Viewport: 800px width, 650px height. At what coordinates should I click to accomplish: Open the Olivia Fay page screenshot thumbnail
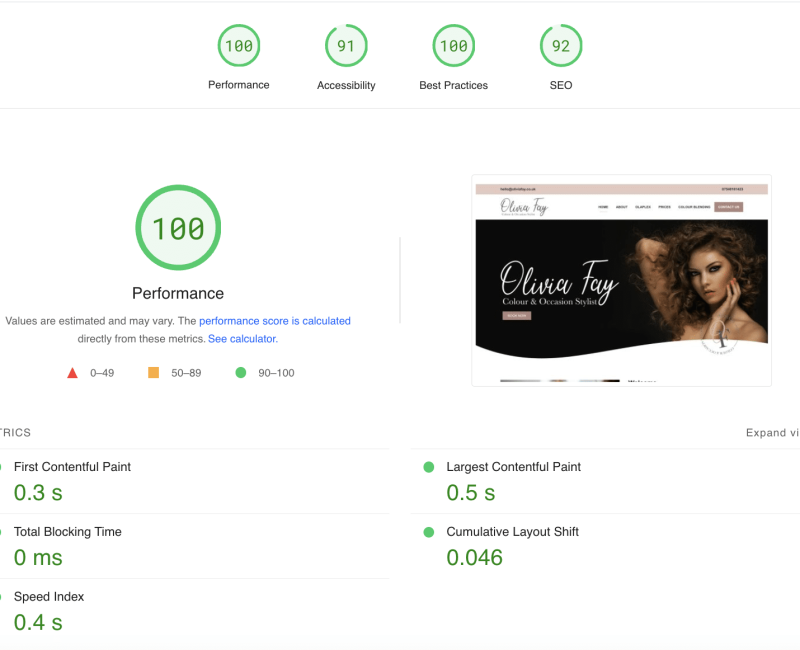tap(621, 281)
